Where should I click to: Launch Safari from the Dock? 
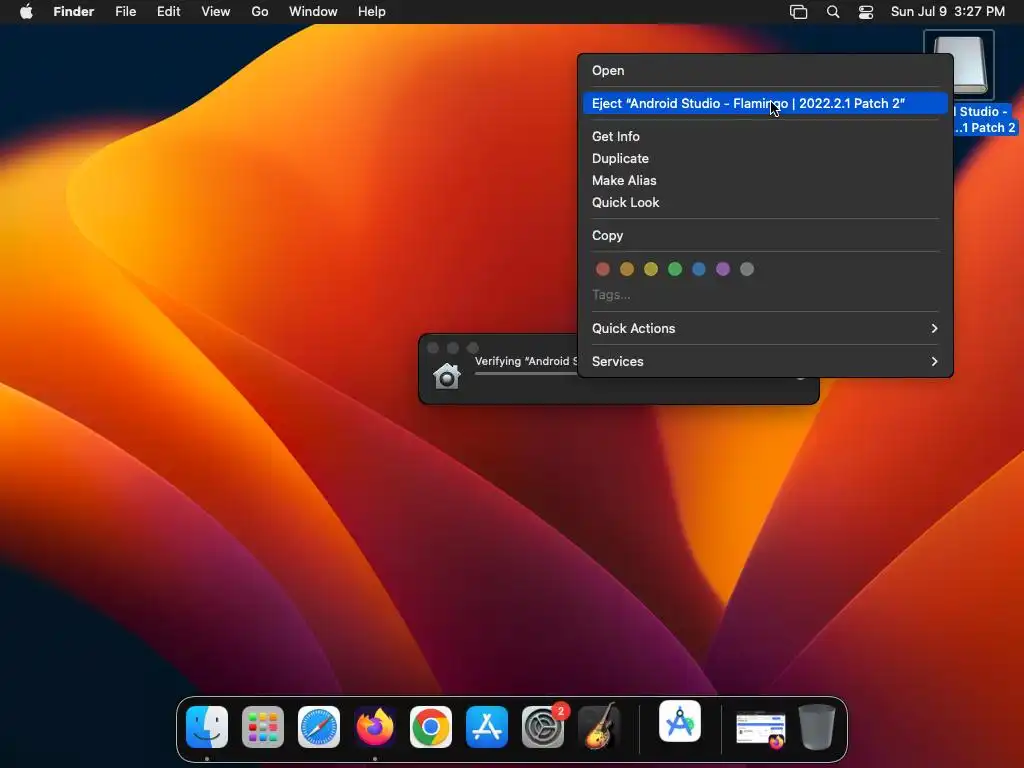click(x=319, y=727)
